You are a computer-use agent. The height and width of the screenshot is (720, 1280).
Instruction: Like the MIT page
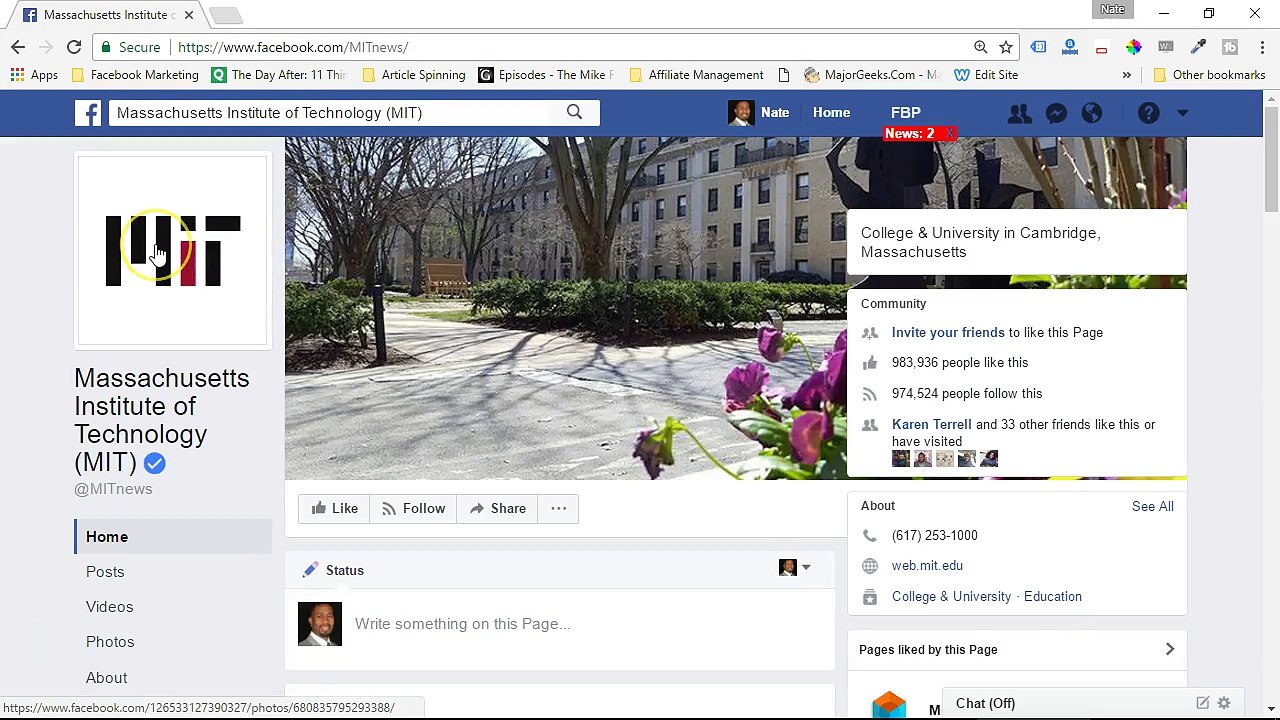click(x=334, y=509)
